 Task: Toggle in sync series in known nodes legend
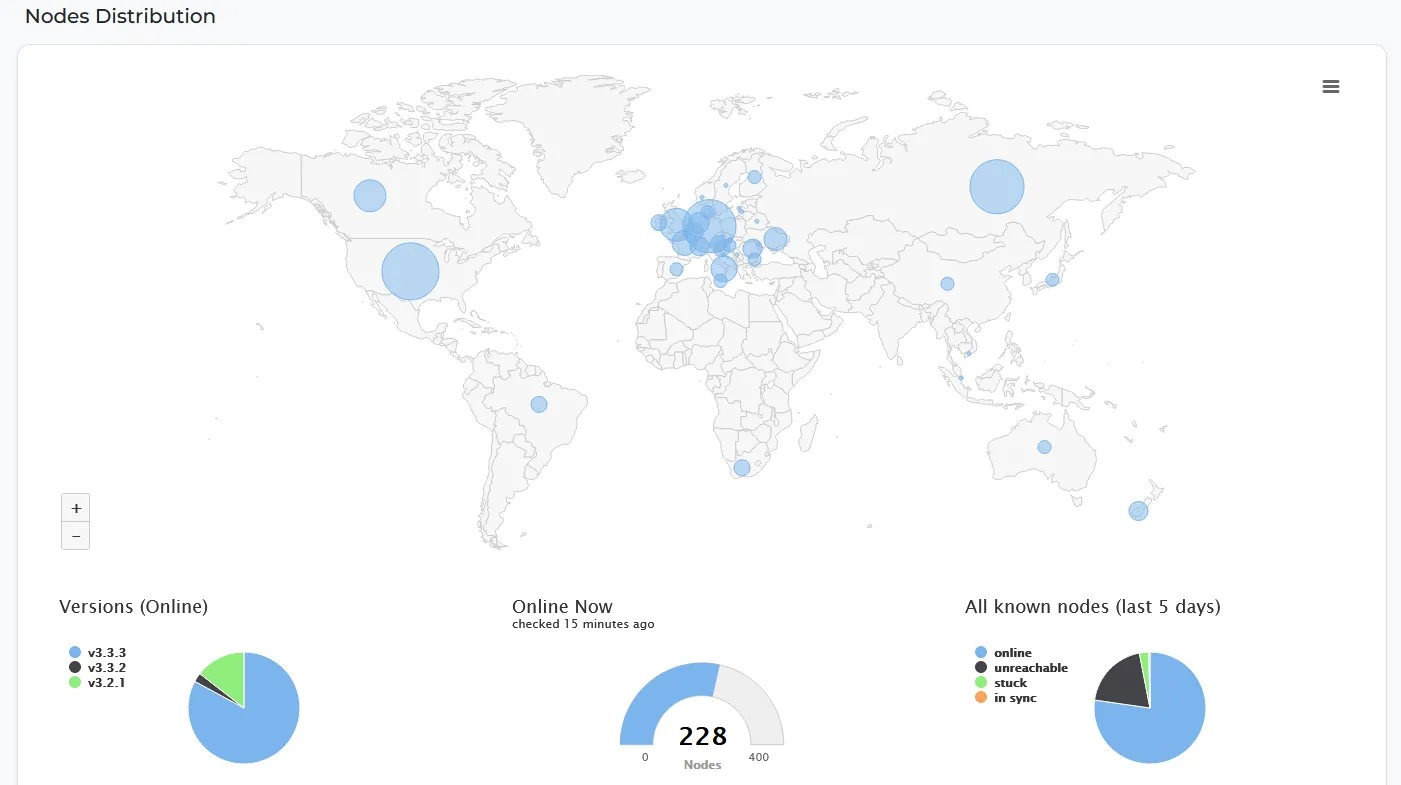click(1006, 698)
